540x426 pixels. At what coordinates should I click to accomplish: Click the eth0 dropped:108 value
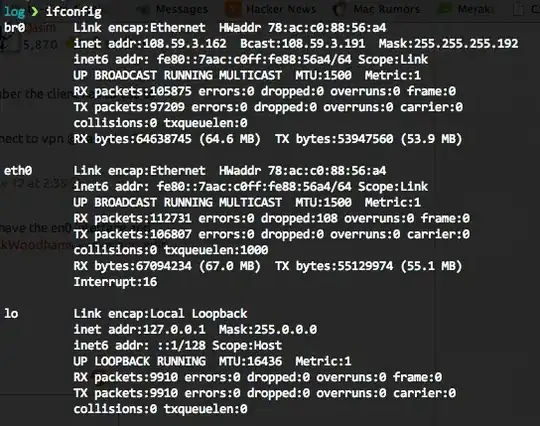point(299,218)
